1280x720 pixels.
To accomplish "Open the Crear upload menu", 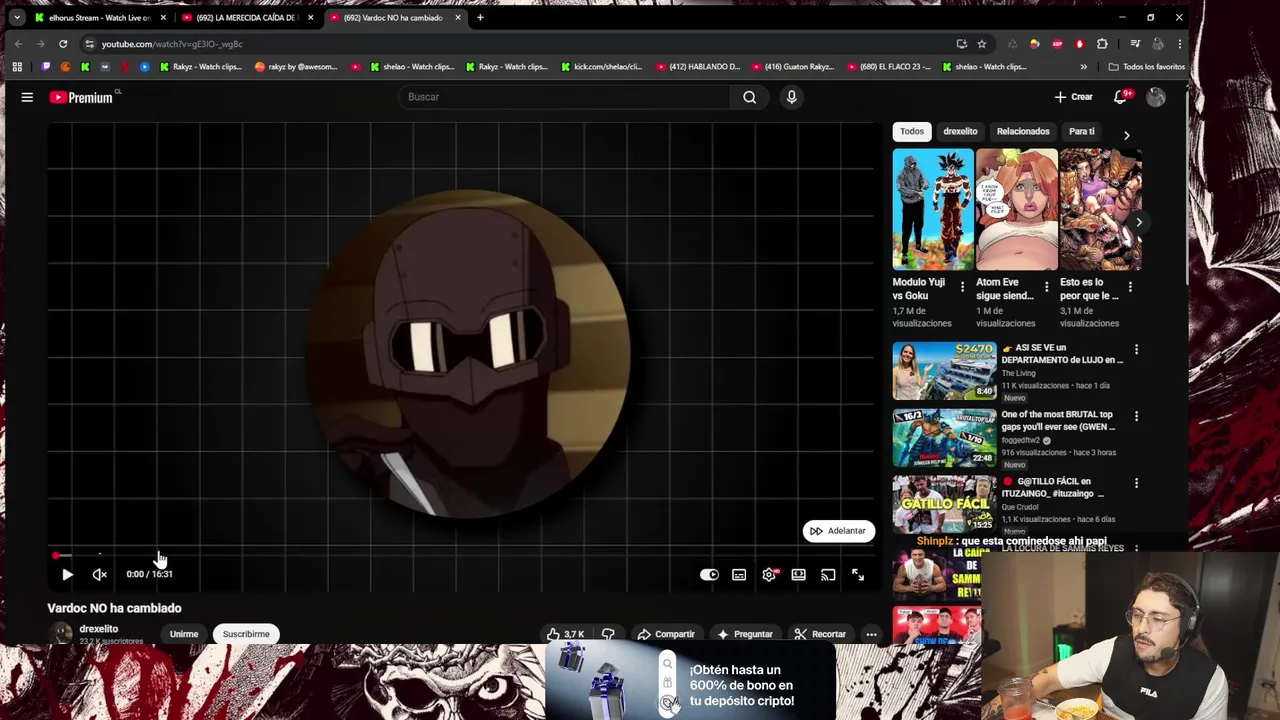I will pos(1074,97).
